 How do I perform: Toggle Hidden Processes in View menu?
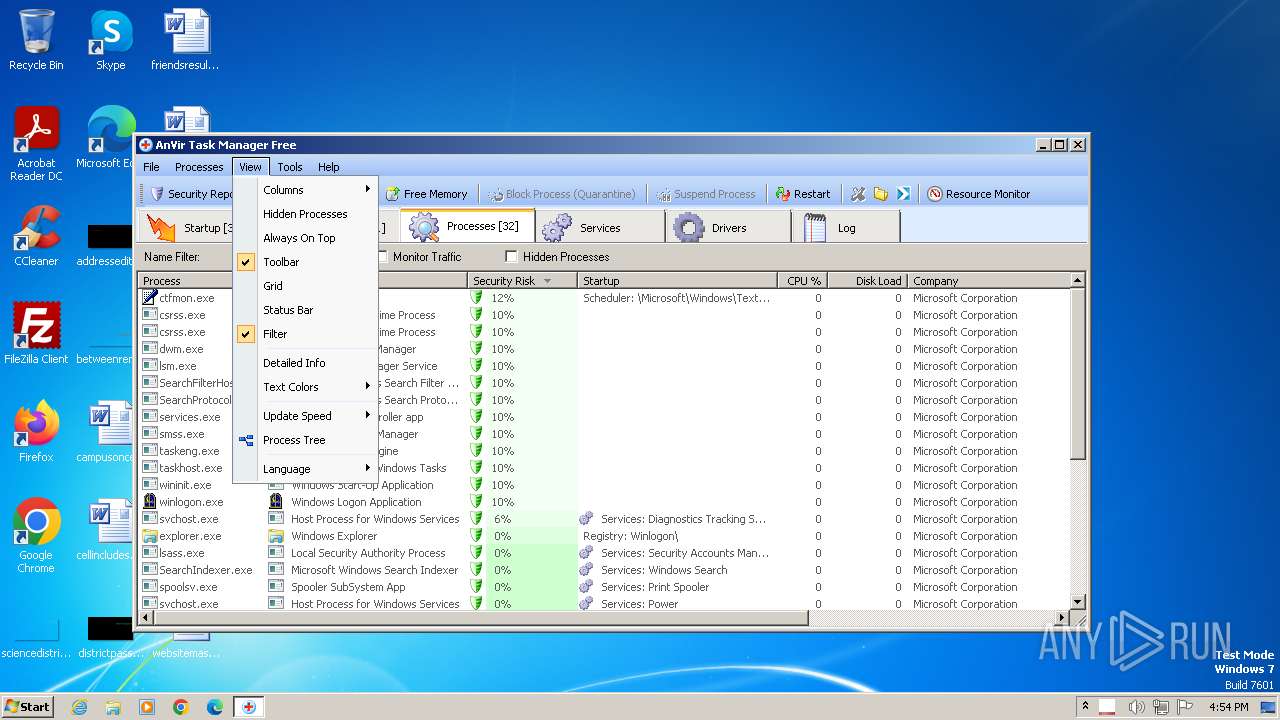coord(305,214)
